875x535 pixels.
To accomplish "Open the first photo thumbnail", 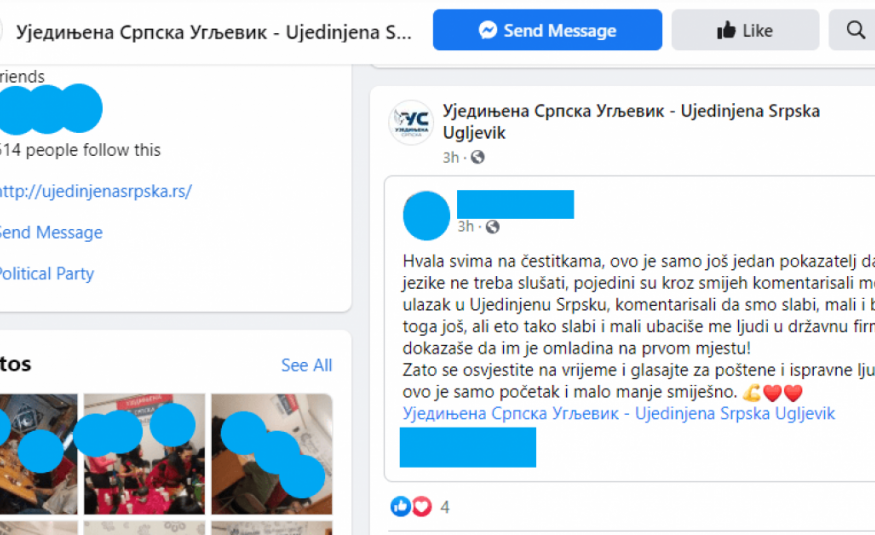I will pos(39,454).
